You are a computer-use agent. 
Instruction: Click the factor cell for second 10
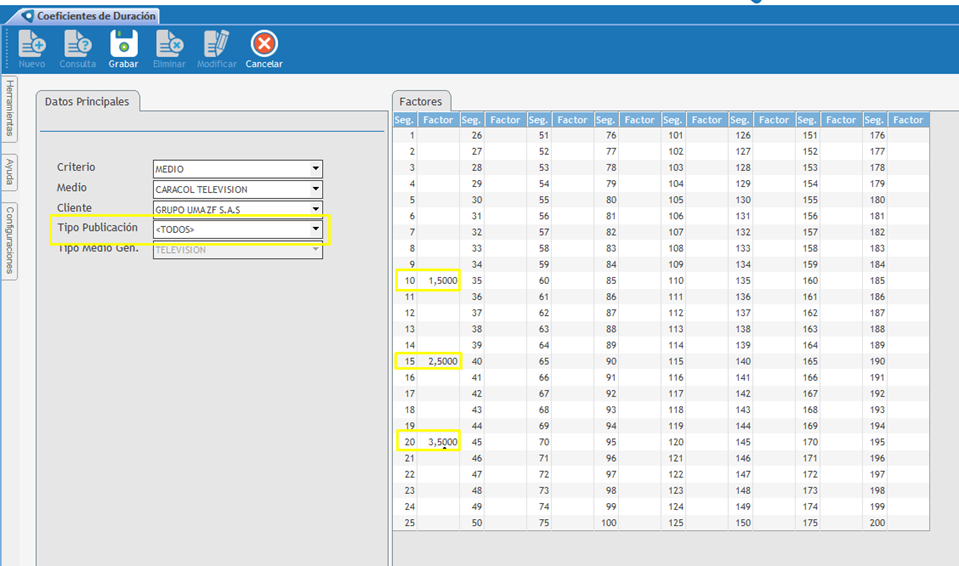click(x=439, y=281)
